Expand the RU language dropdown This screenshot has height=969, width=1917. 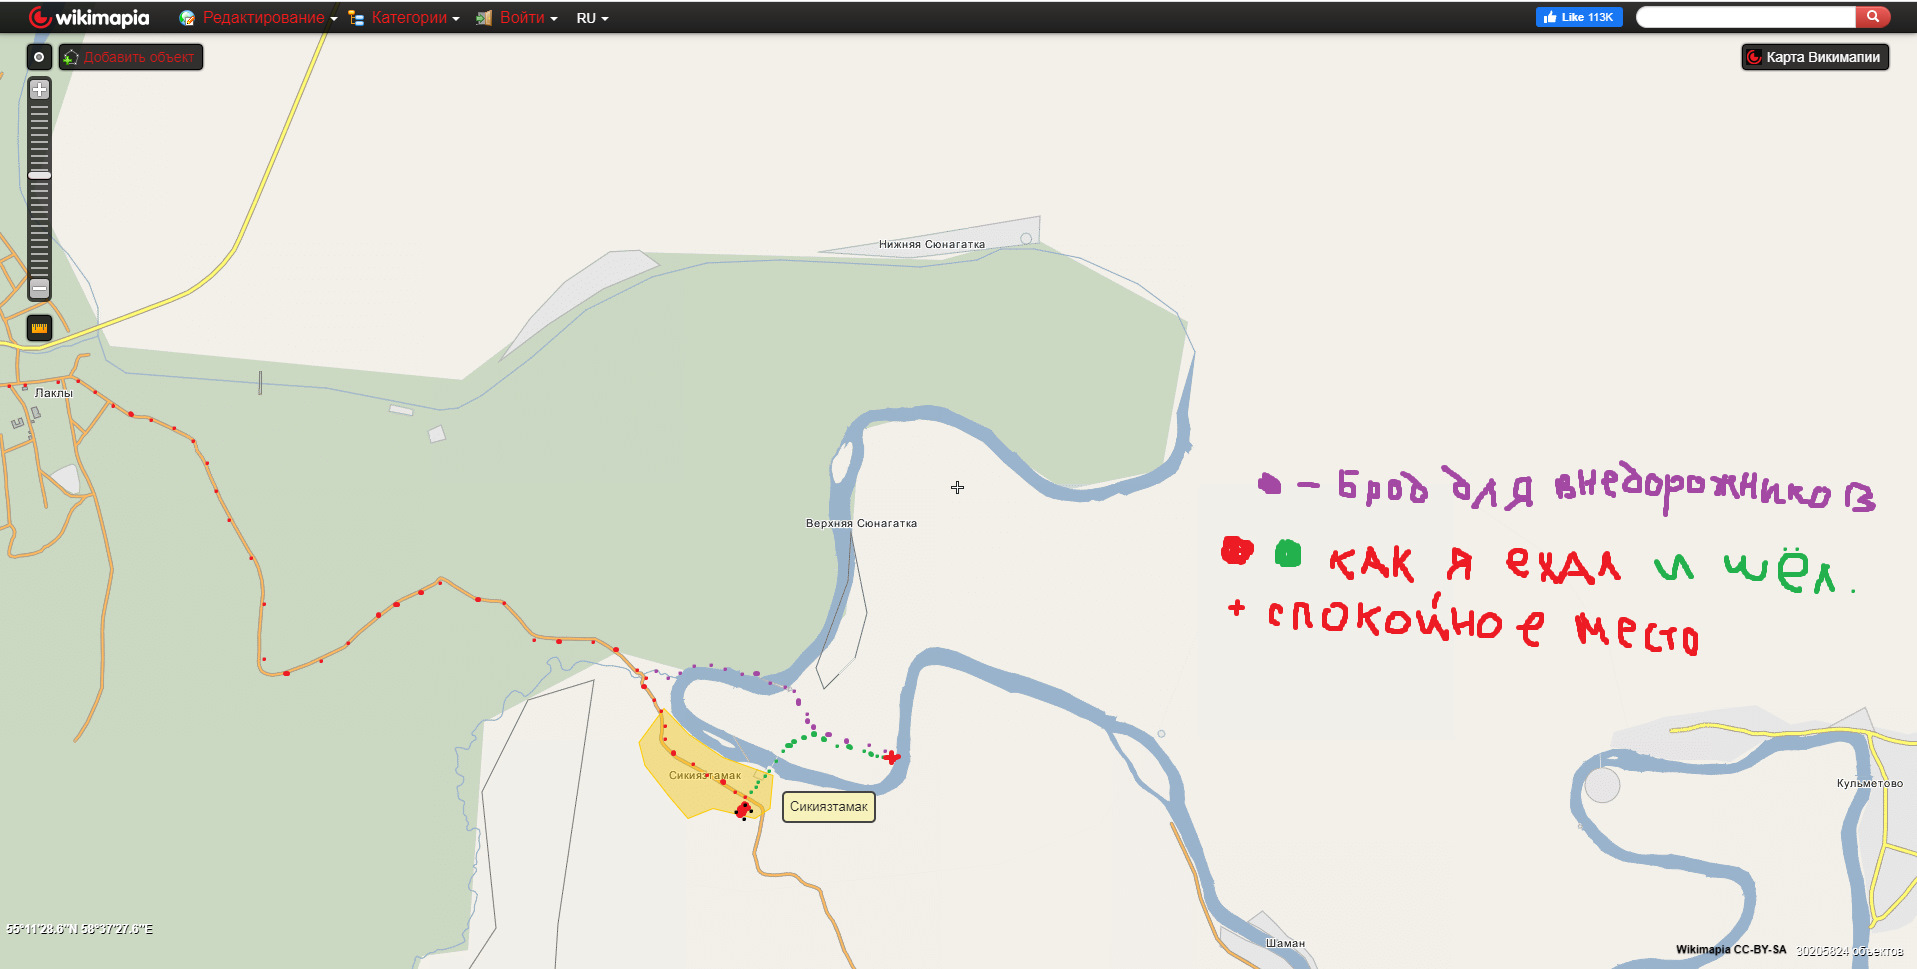tap(592, 18)
